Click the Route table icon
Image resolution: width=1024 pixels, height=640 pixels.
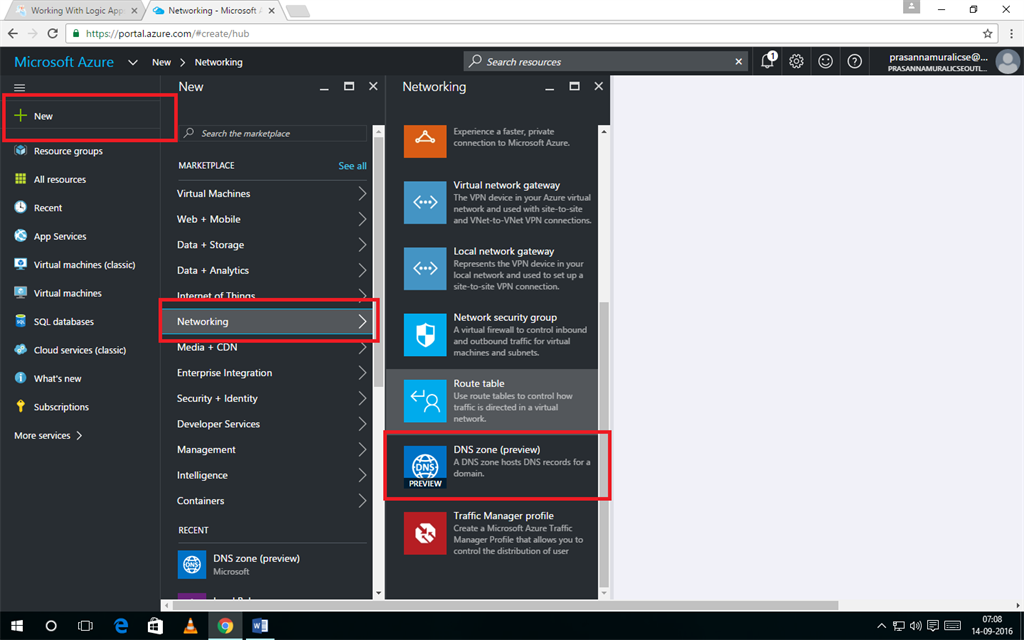click(x=425, y=400)
